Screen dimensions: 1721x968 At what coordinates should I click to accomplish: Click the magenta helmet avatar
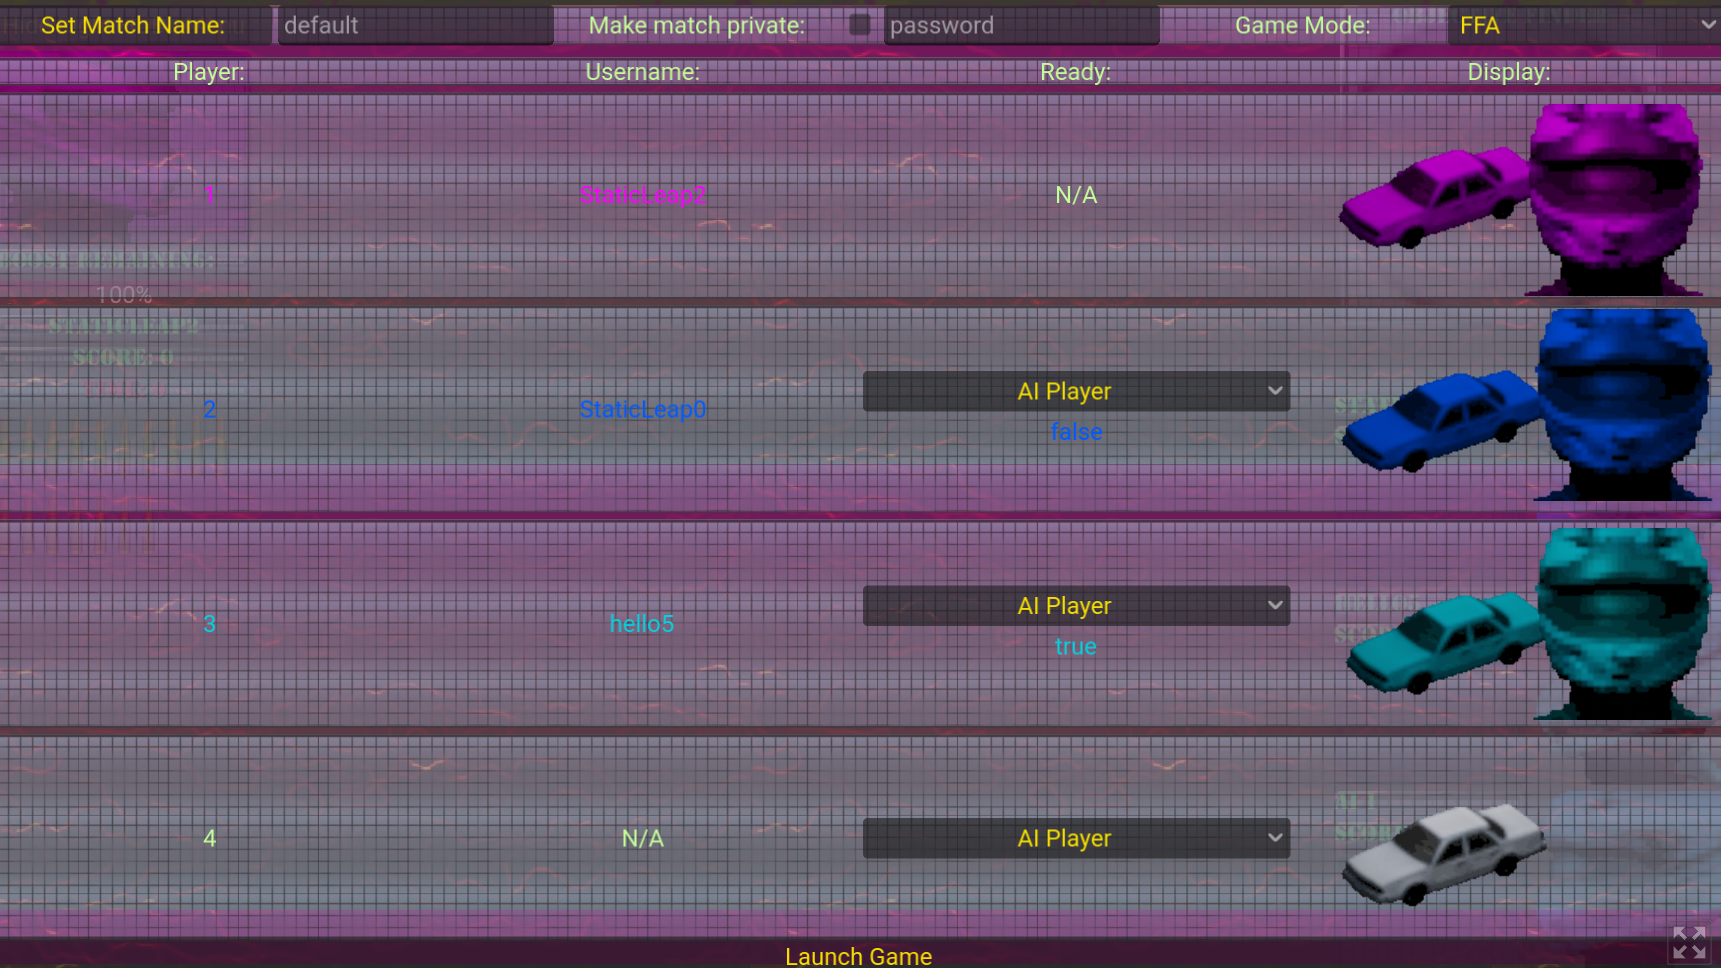point(1615,199)
